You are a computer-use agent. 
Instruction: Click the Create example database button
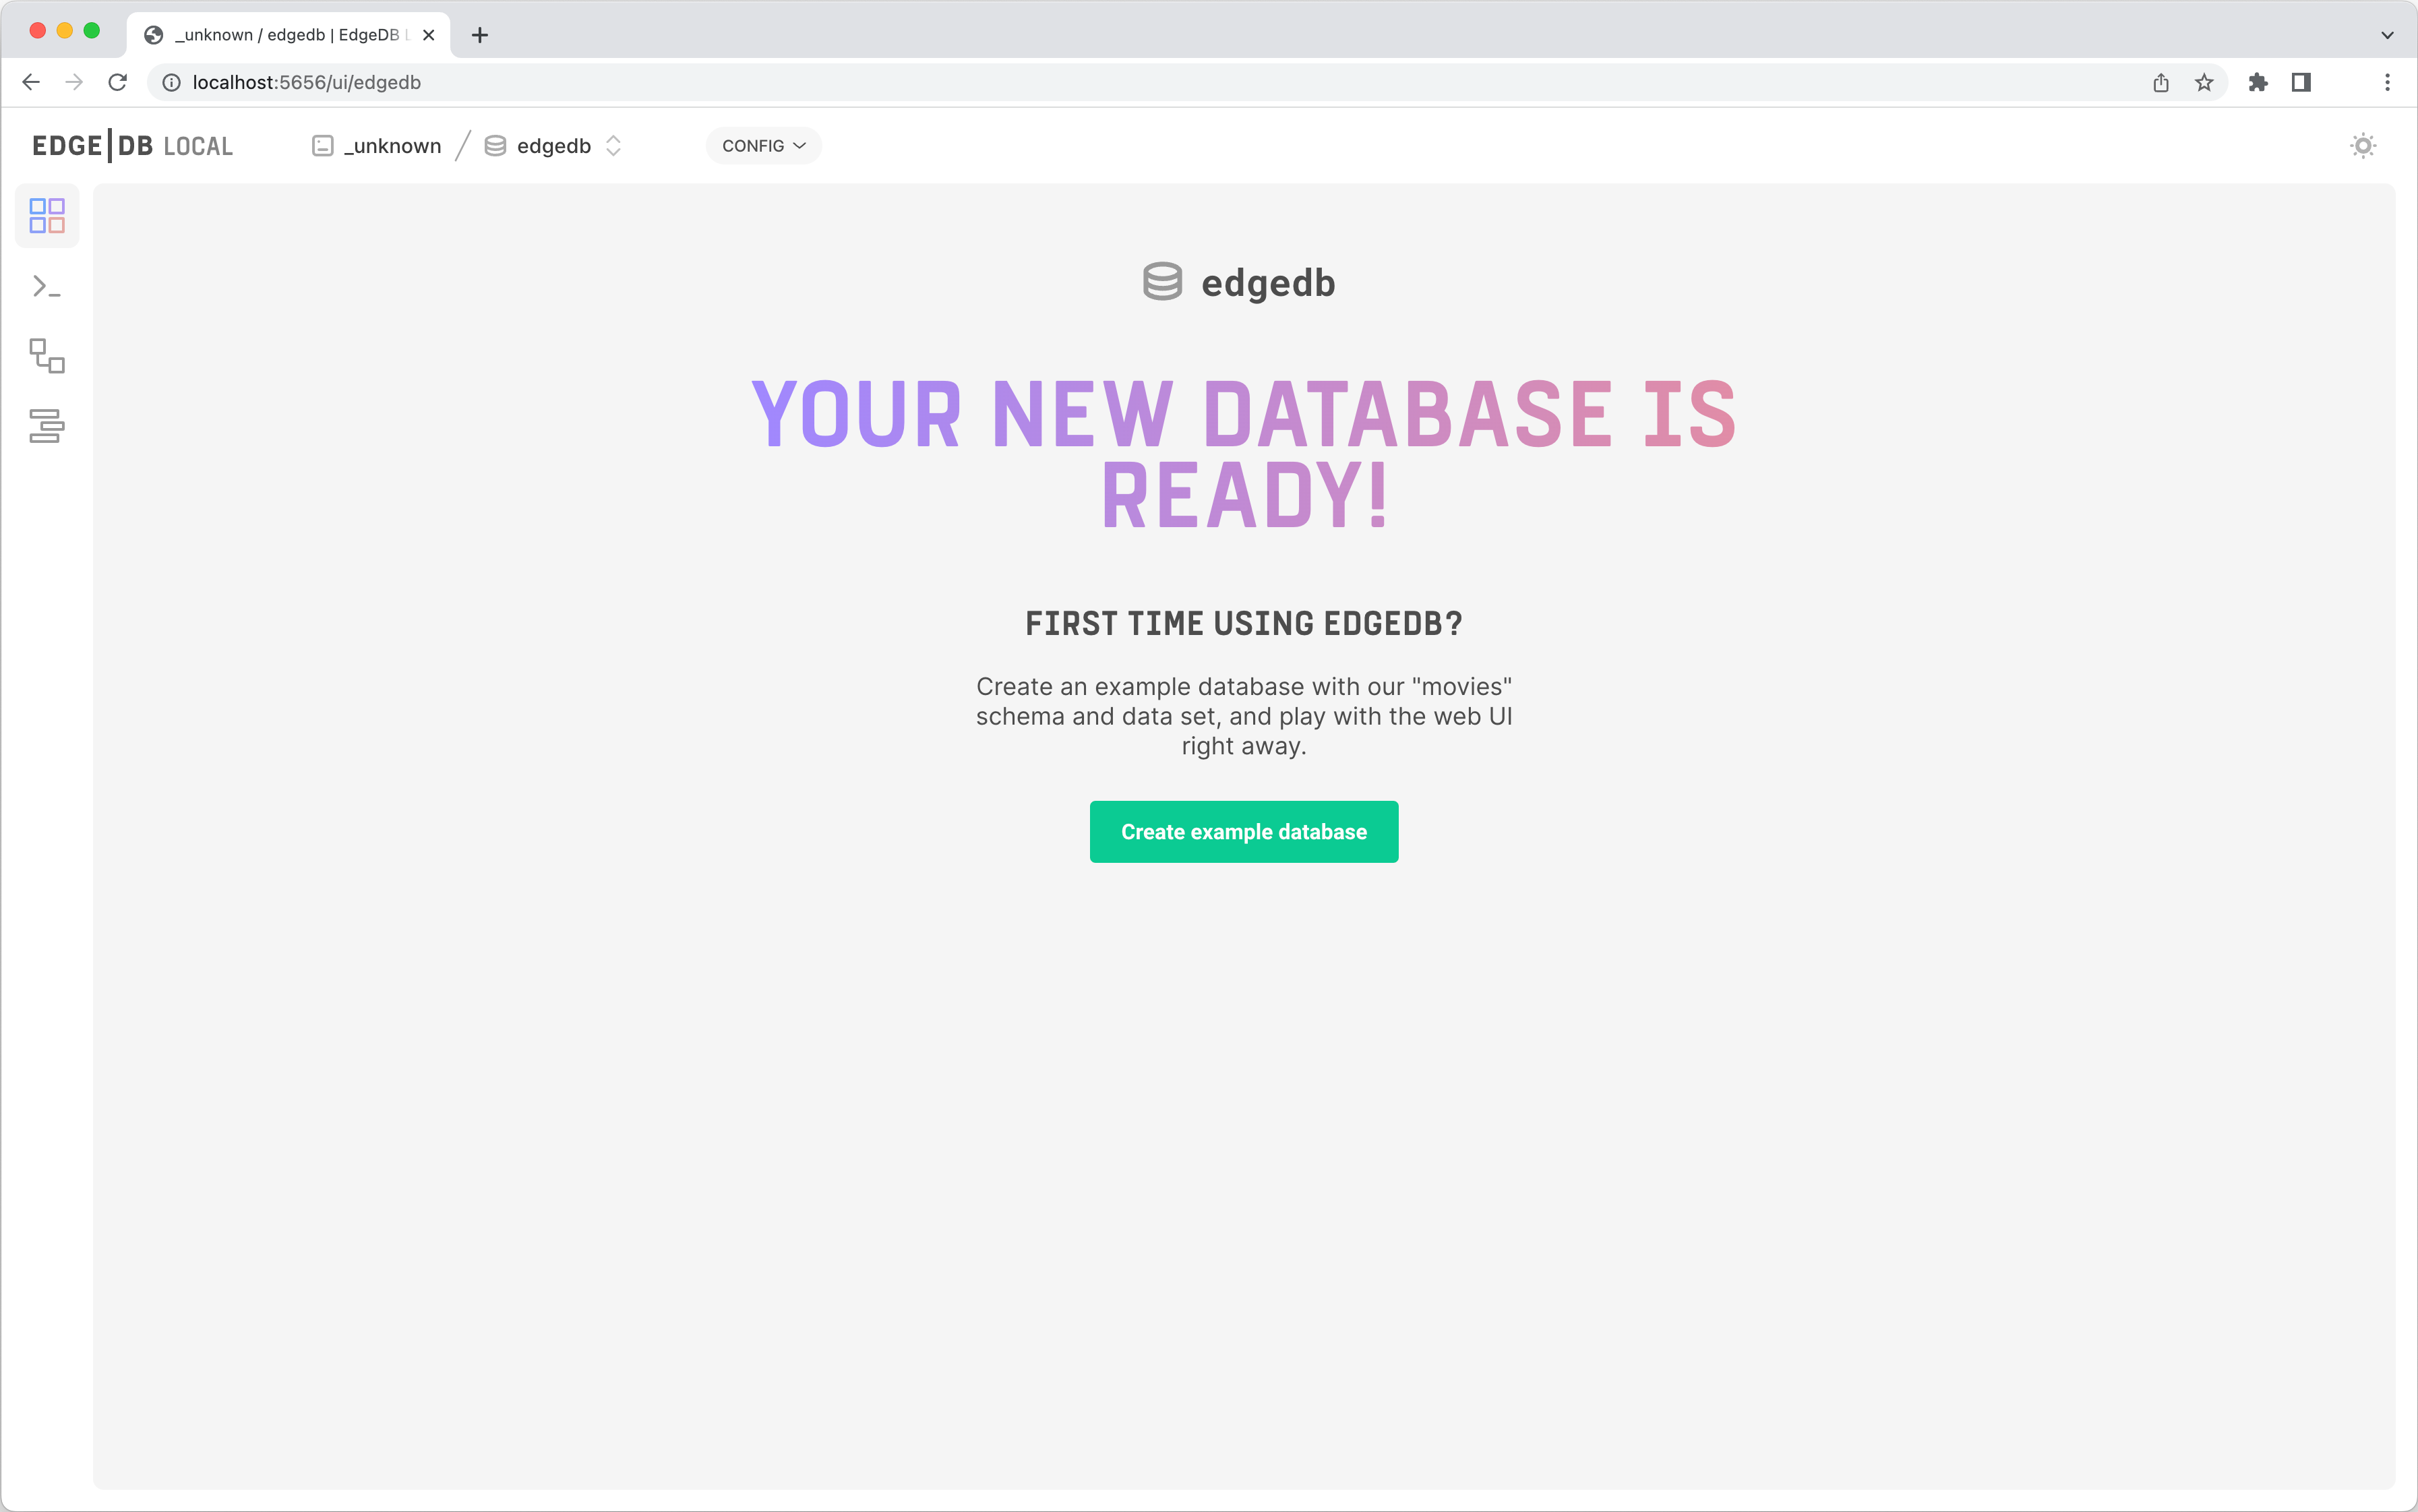click(x=1244, y=832)
